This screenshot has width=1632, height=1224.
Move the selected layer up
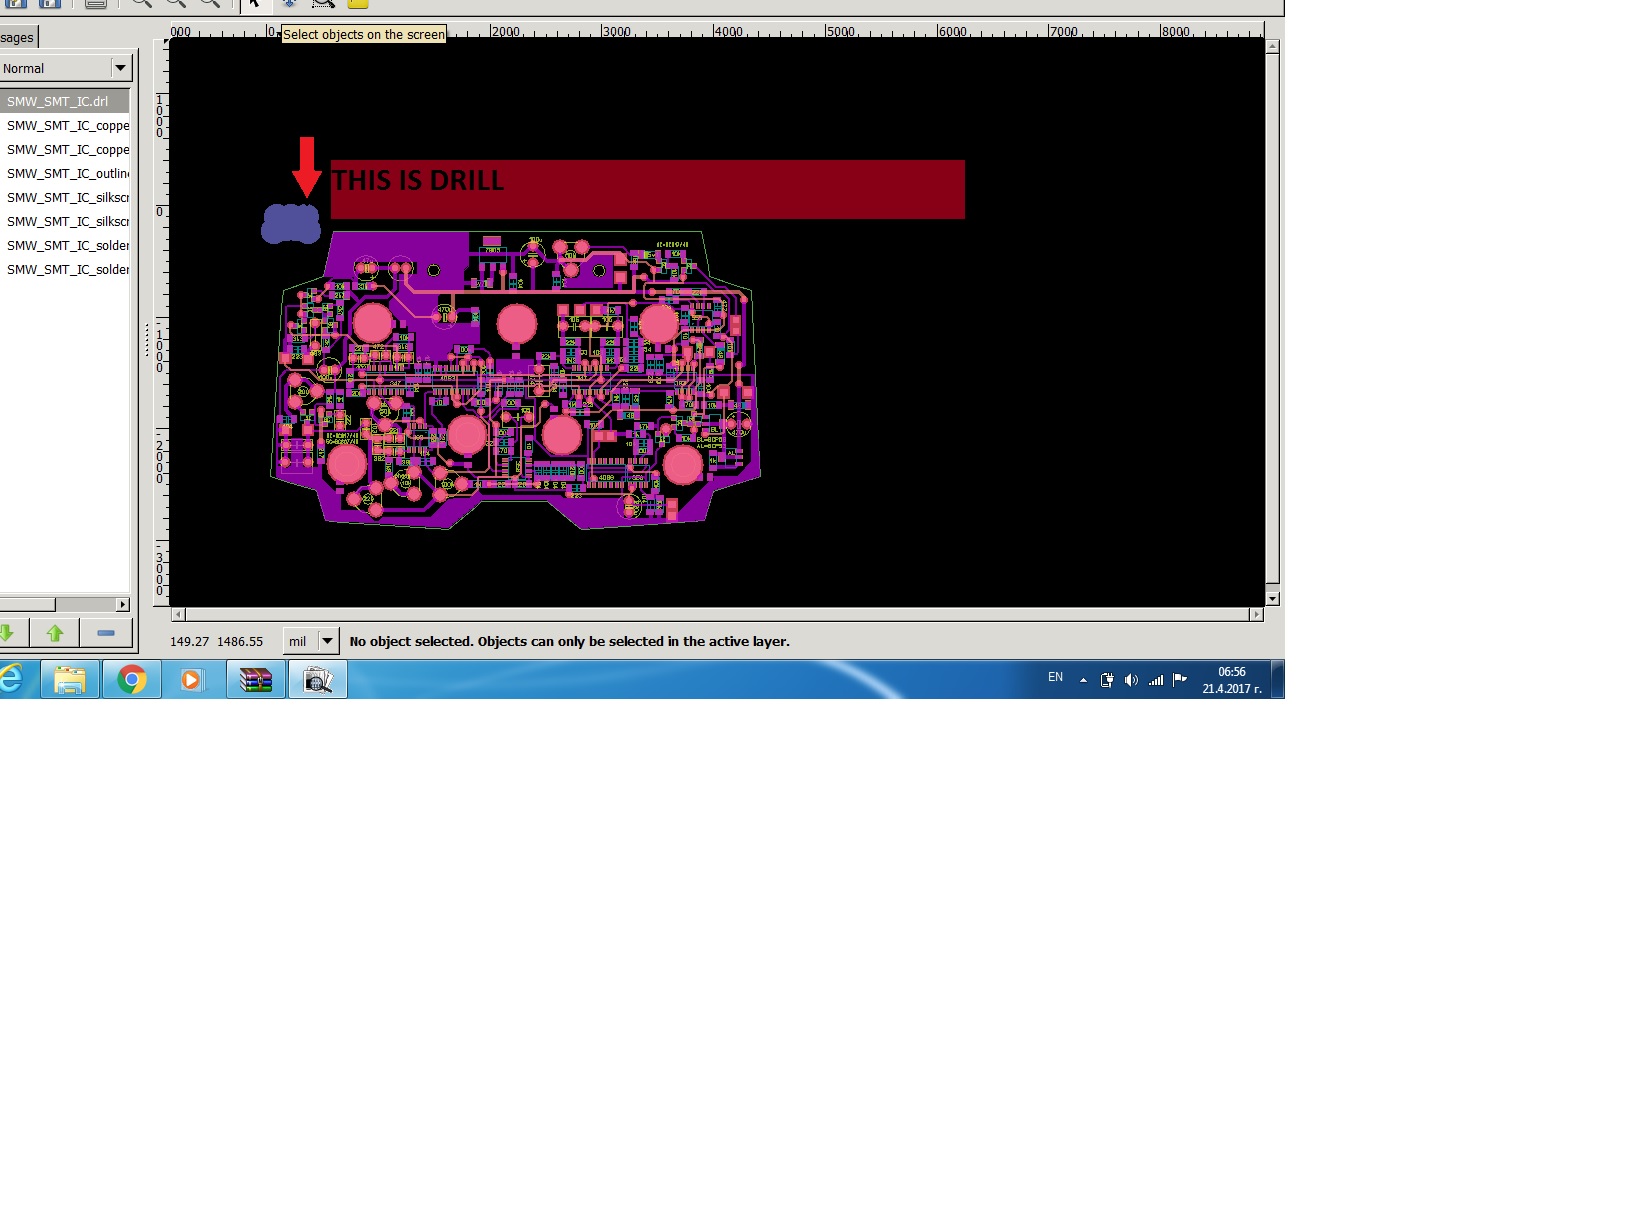pos(55,633)
